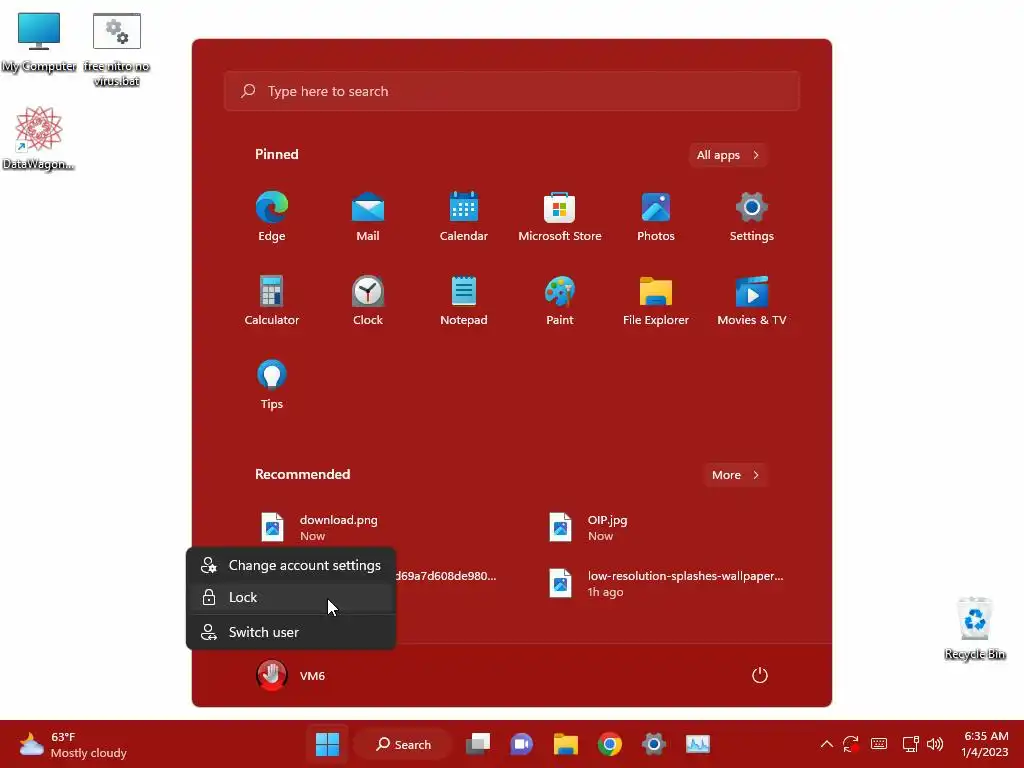This screenshot has width=1024, height=768.
Task: Open Notepad from pinned apps
Action: point(464,300)
